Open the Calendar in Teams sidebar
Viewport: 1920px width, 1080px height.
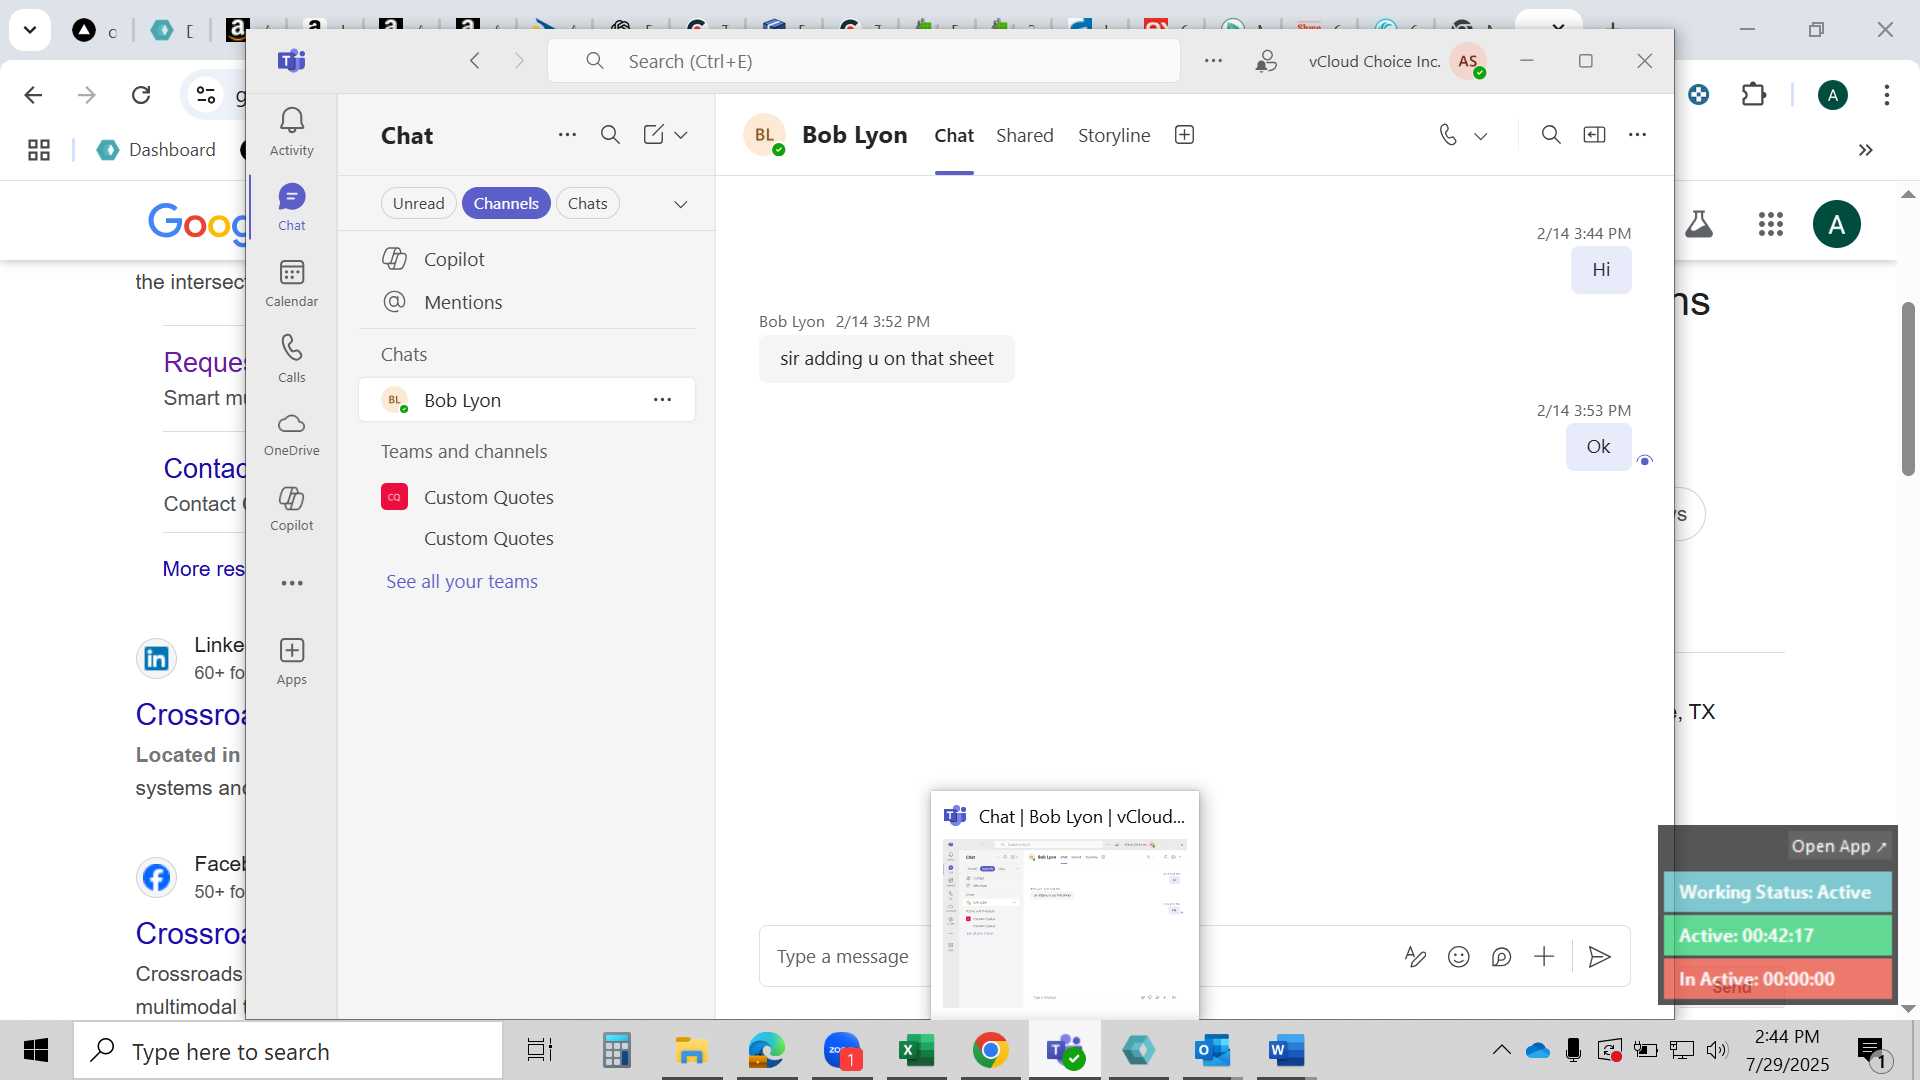pyautogui.click(x=291, y=284)
